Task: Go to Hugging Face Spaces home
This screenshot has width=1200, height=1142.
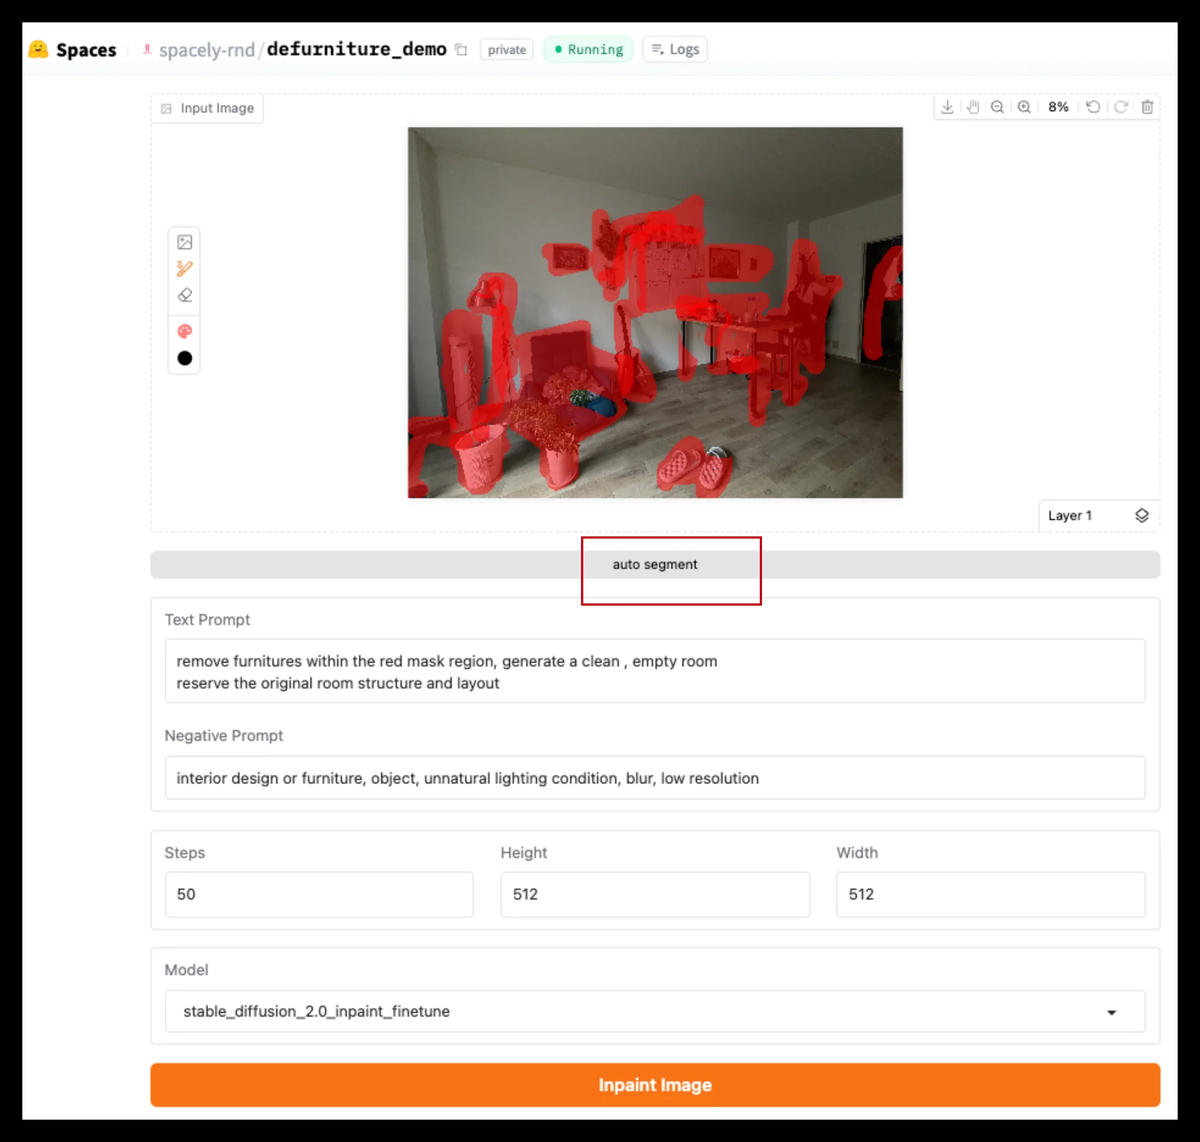Action: click(72, 50)
